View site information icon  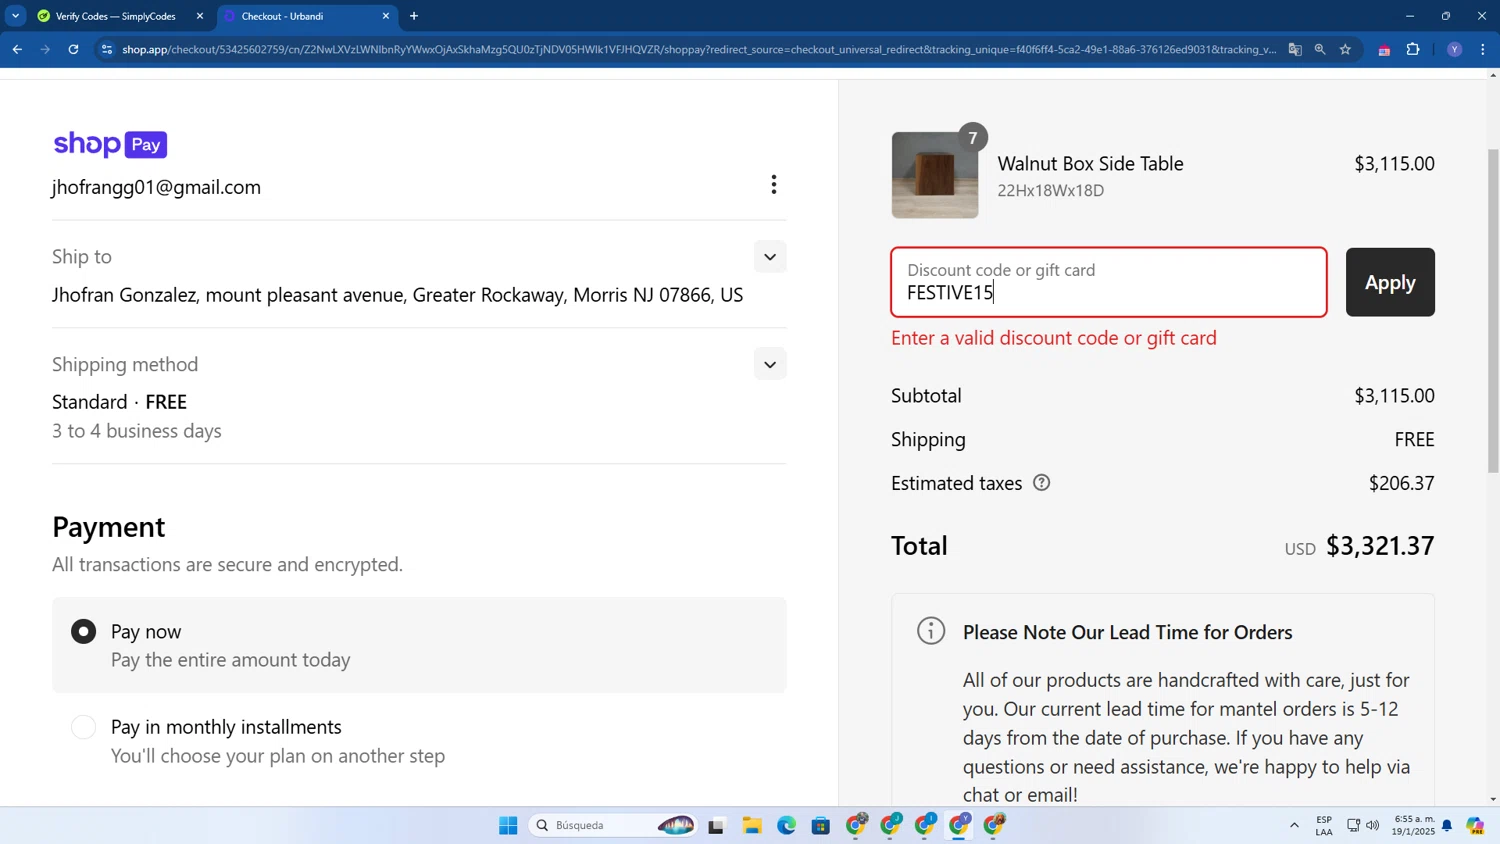pyautogui.click(x=107, y=49)
